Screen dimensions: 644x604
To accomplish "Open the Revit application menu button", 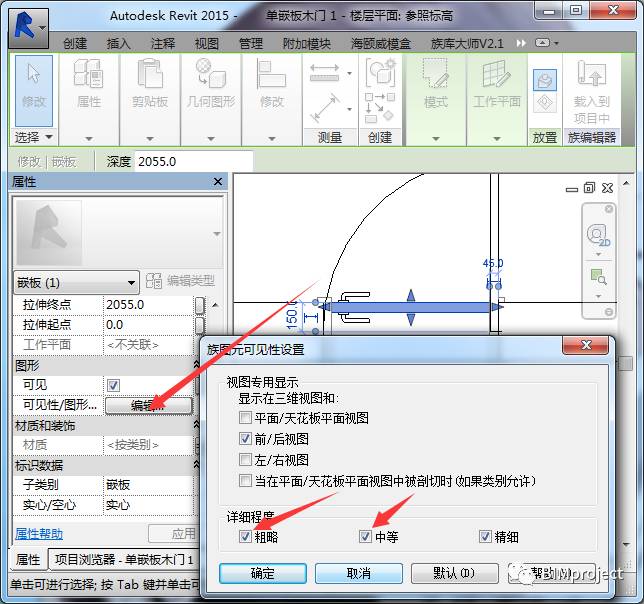I will (28, 28).
